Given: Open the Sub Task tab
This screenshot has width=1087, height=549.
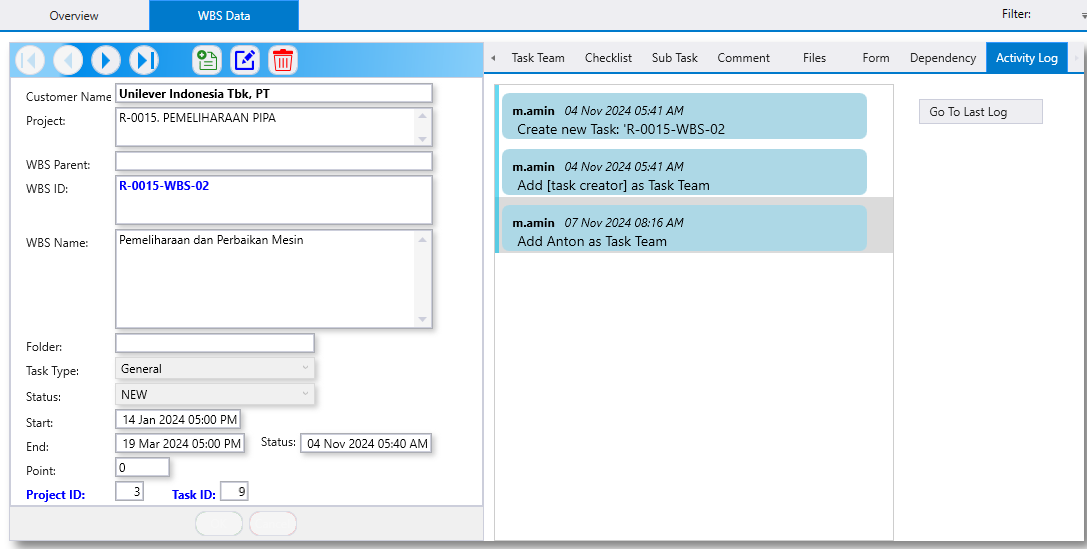Looking at the screenshot, I should coord(675,58).
